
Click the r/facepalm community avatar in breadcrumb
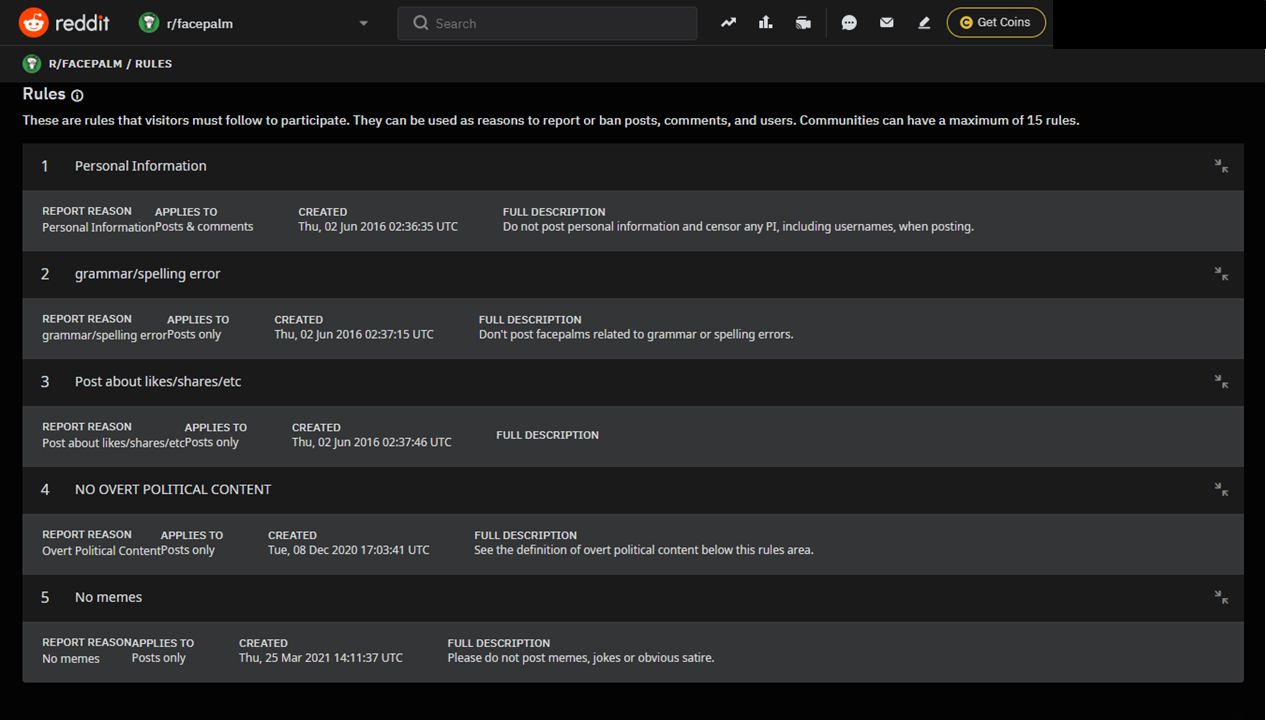tap(32, 64)
